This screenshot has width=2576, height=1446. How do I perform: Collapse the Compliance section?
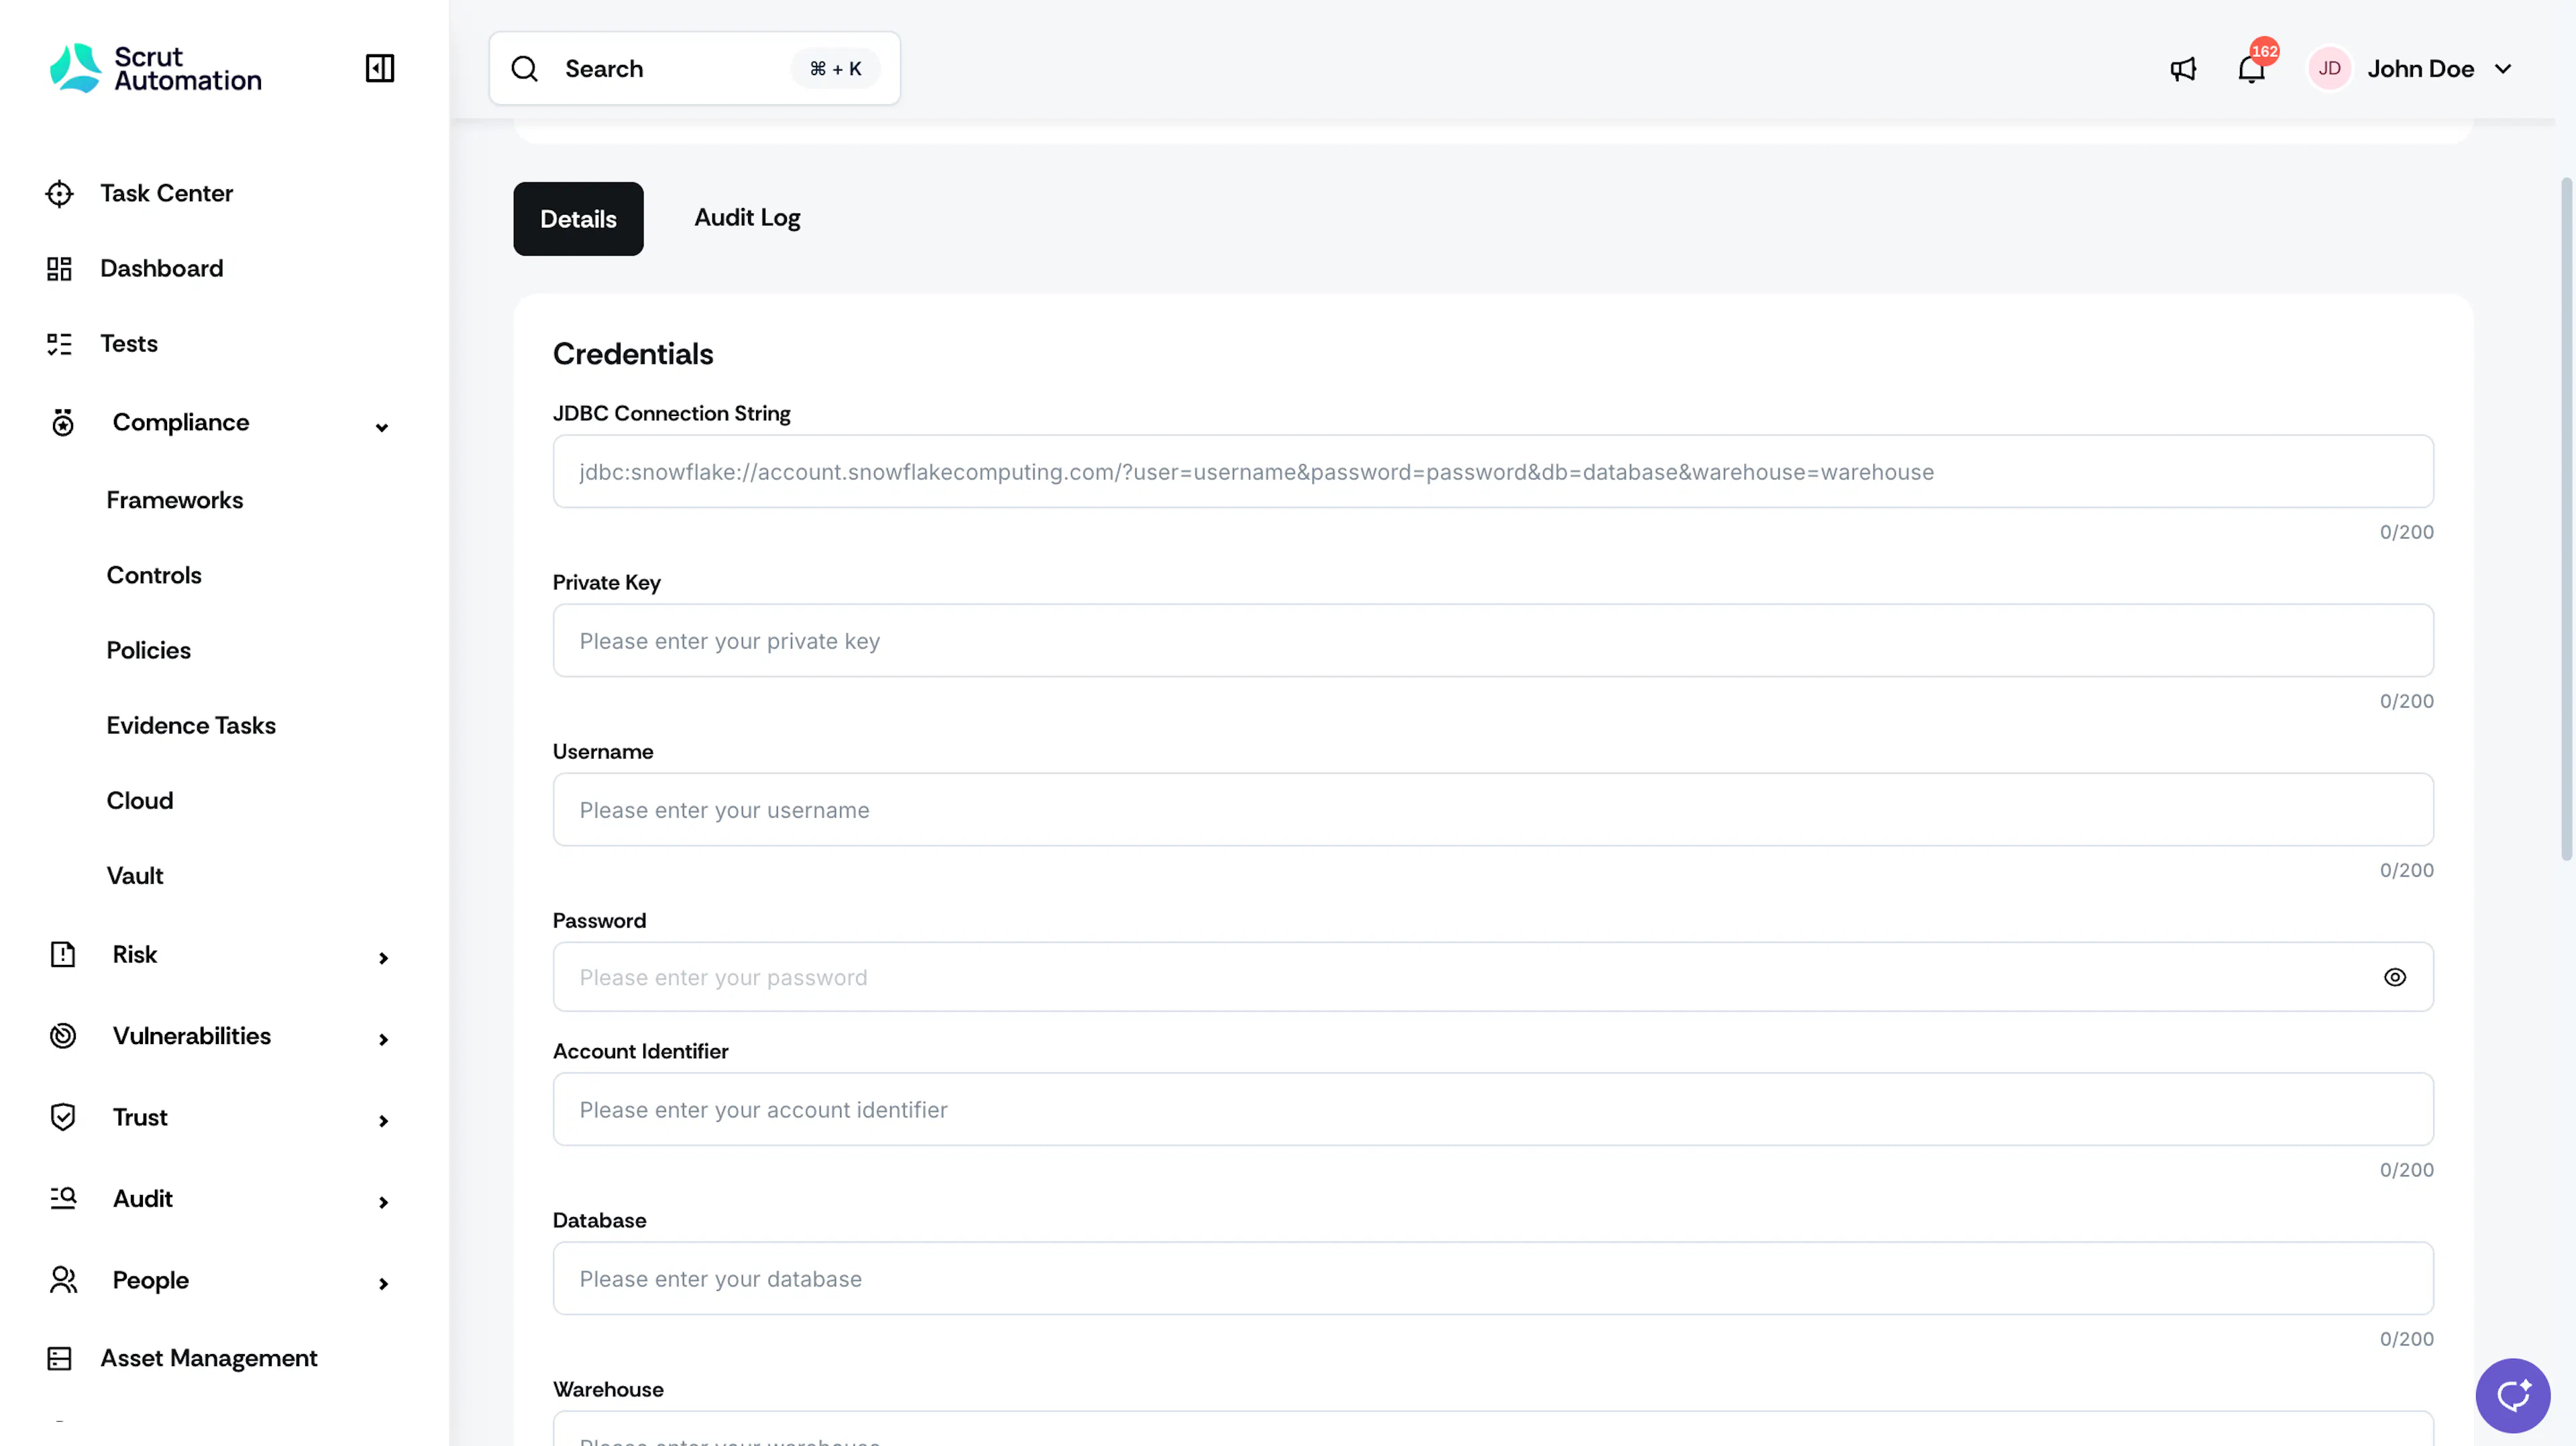point(382,427)
